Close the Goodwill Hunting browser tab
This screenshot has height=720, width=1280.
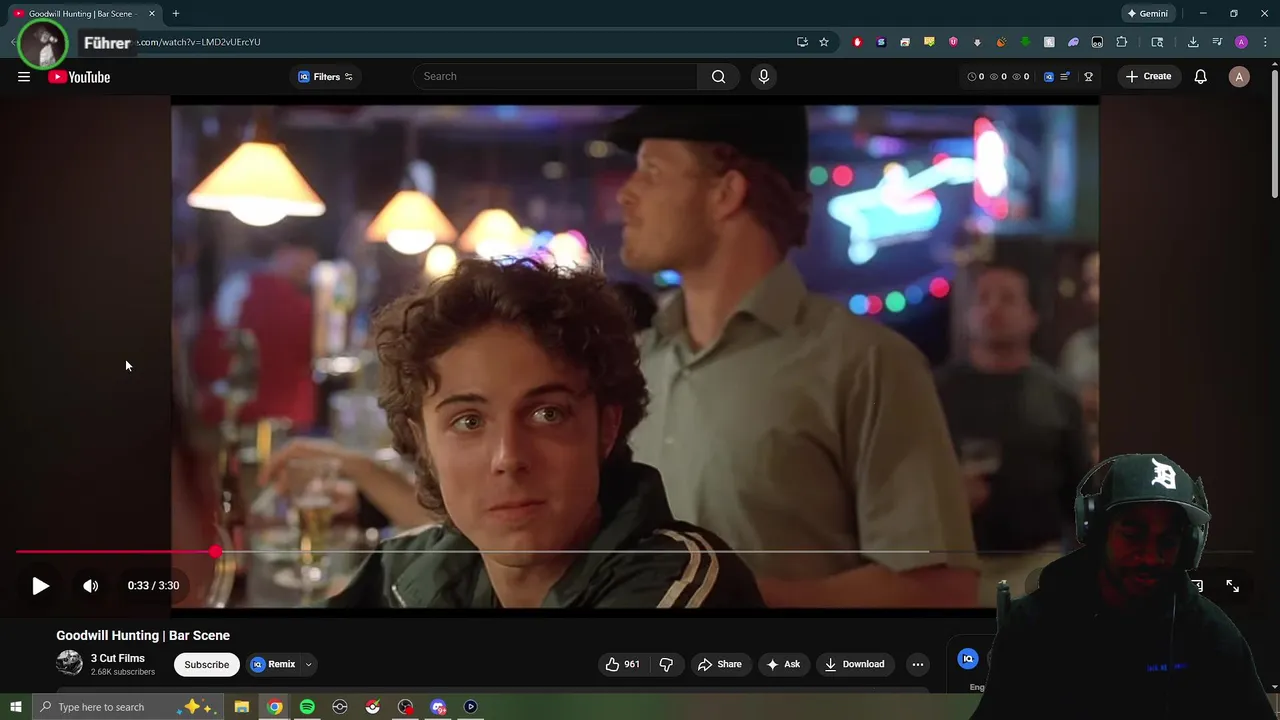(x=152, y=14)
